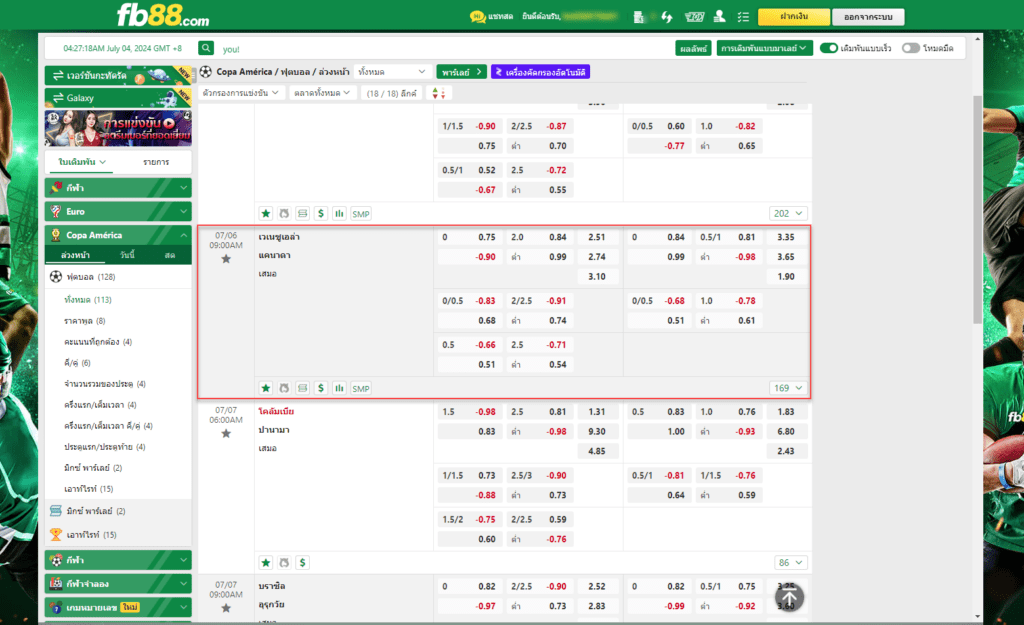The height and width of the screenshot is (625, 1024).
Task: Open bar chart icon in the 202 markets row
Action: click(339, 214)
